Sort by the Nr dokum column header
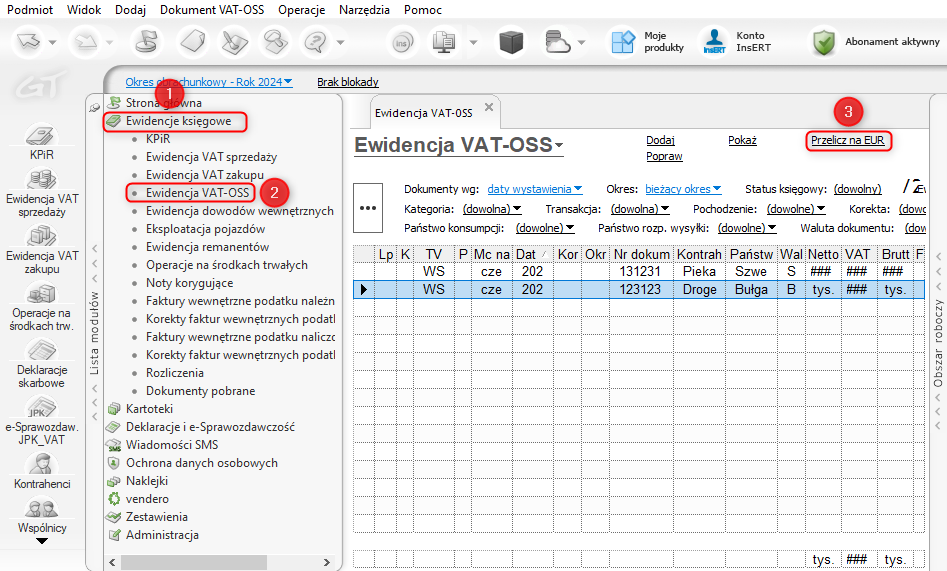Viewport: 947px width, 571px height. pyautogui.click(x=641, y=254)
